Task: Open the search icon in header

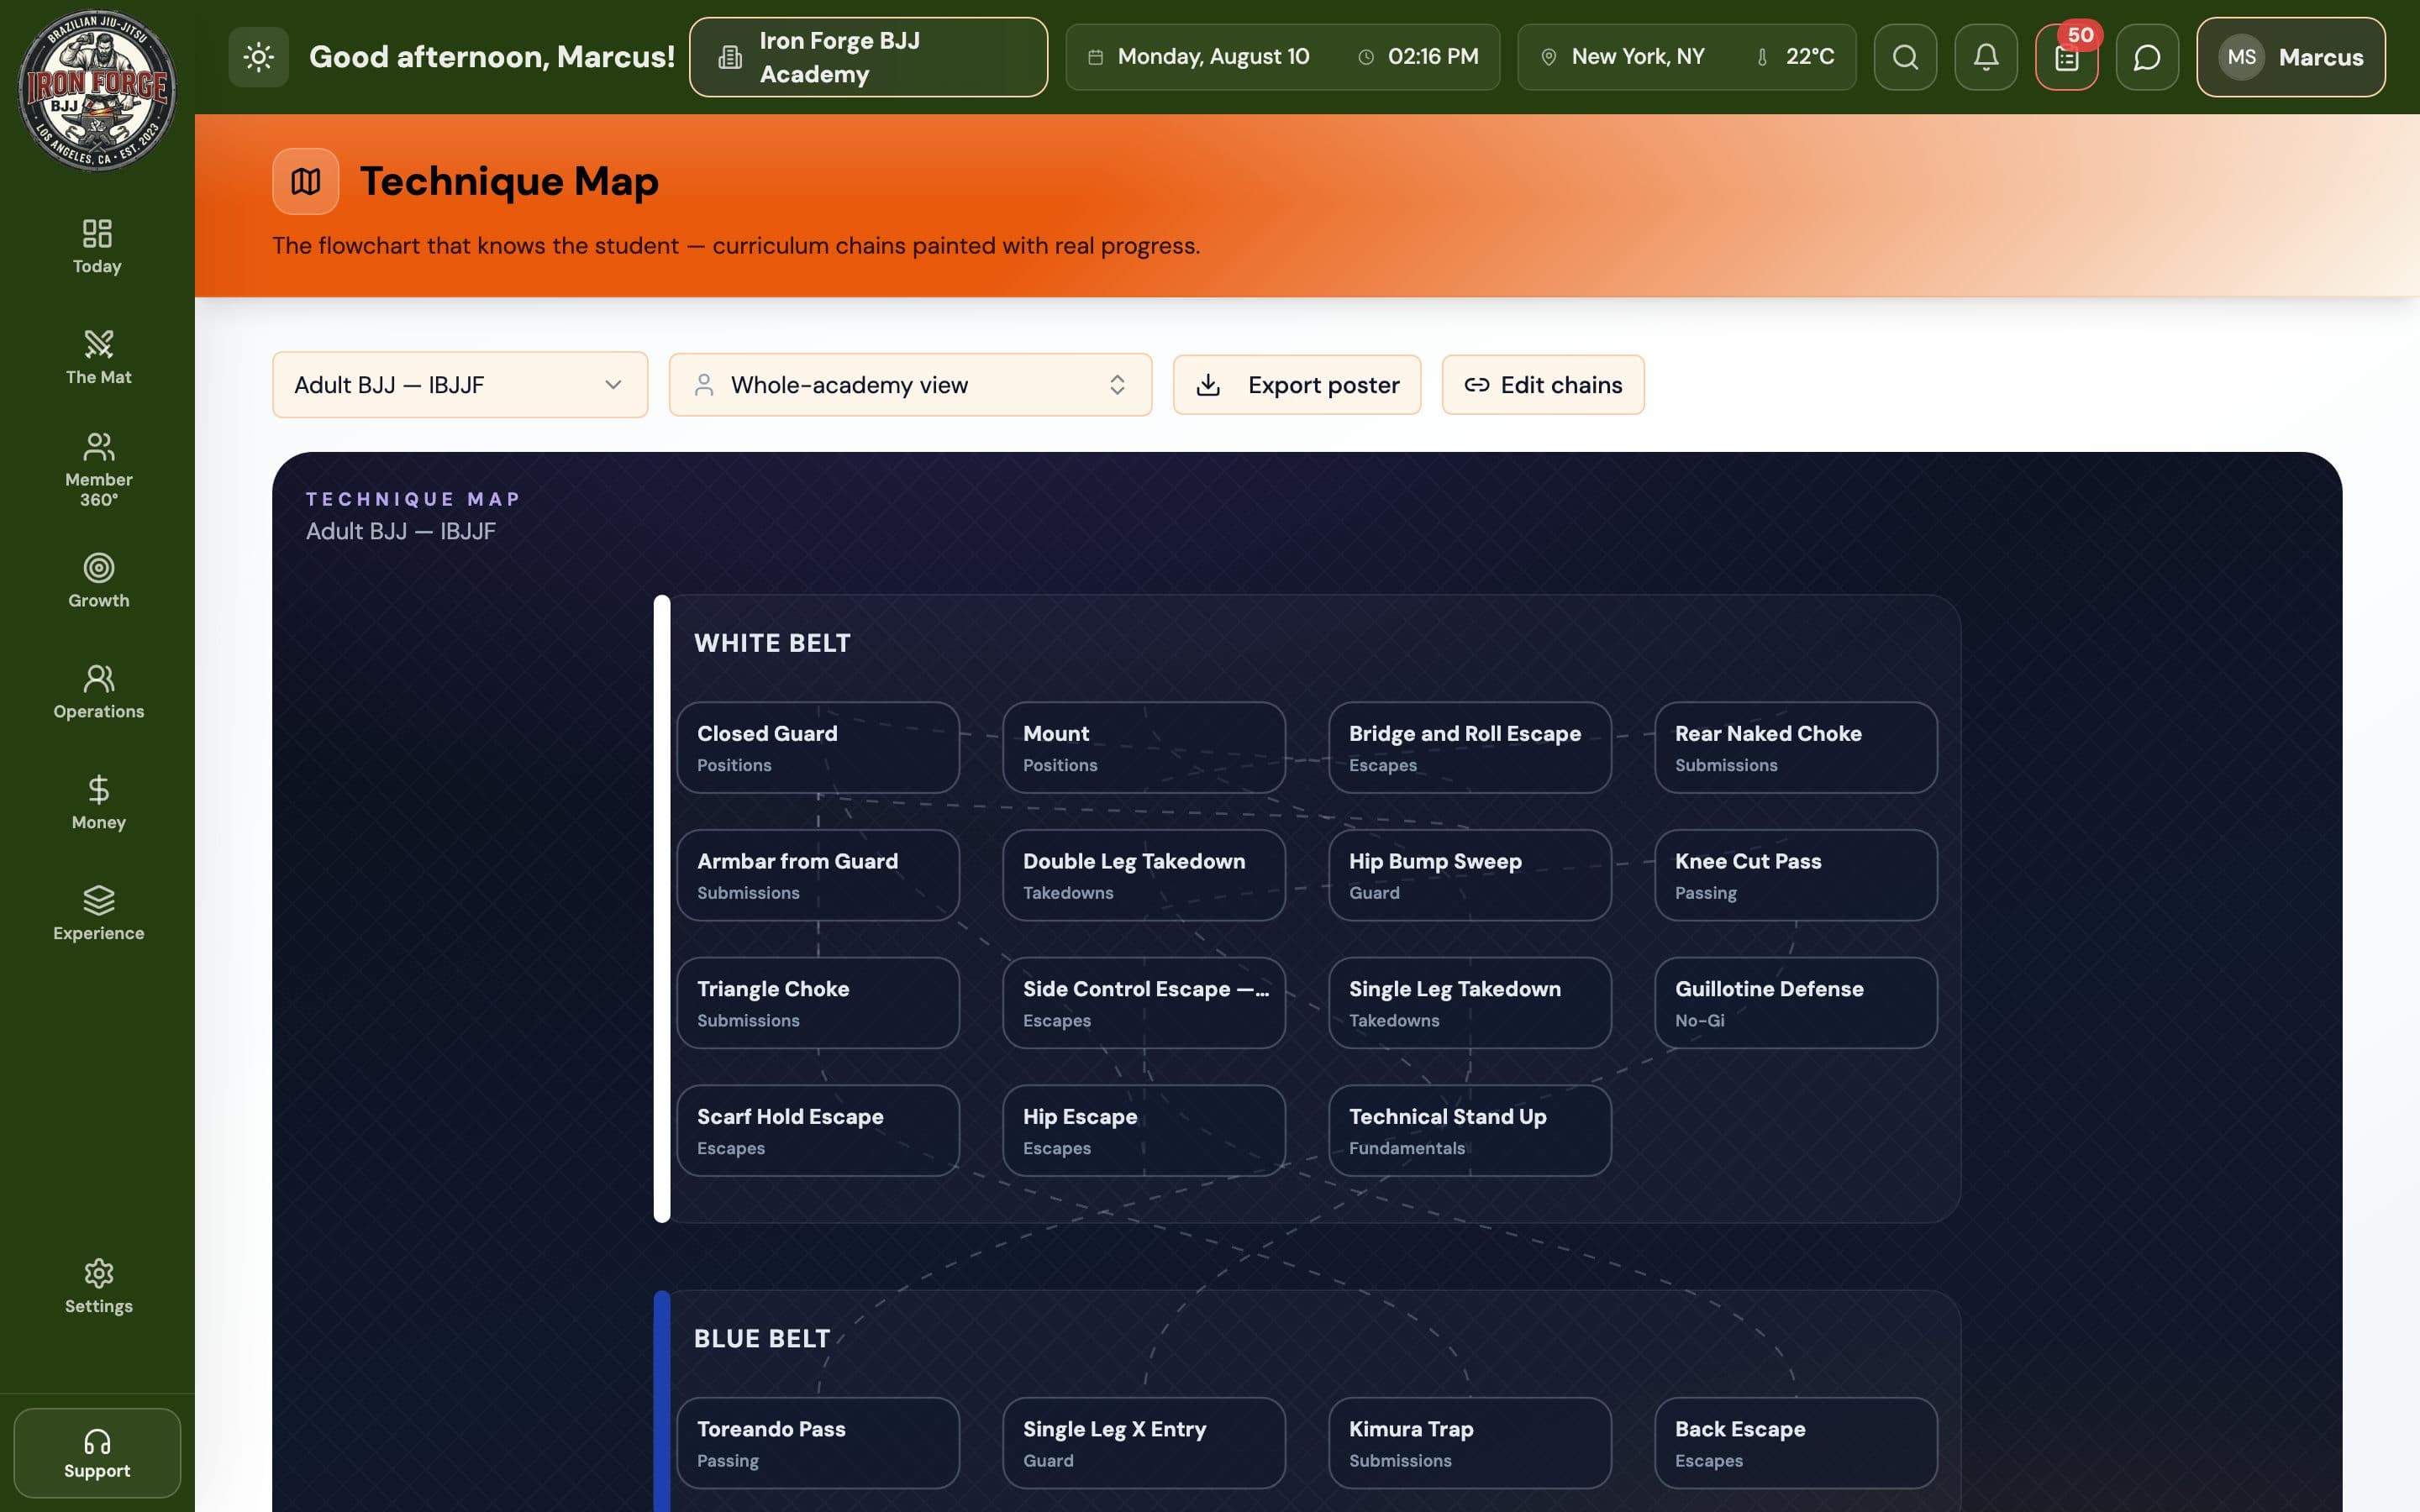Action: coord(1905,57)
